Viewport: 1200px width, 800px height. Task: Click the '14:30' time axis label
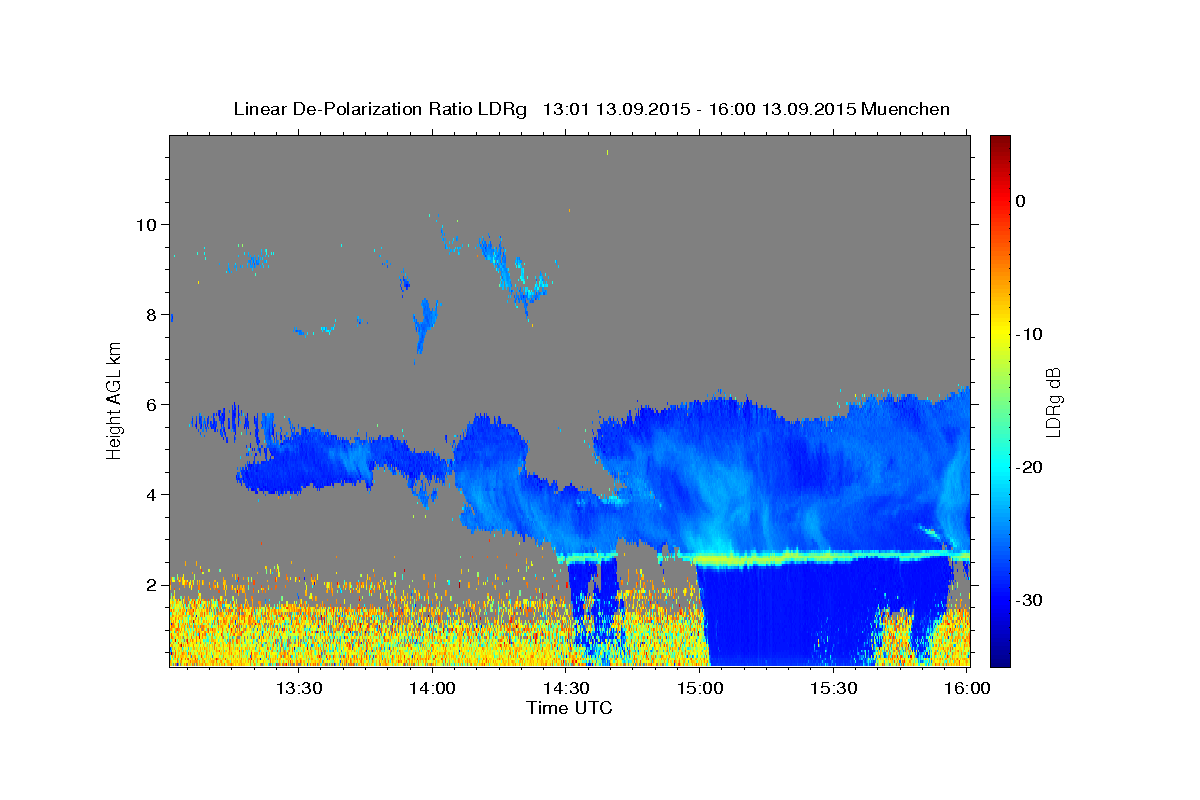[566, 688]
